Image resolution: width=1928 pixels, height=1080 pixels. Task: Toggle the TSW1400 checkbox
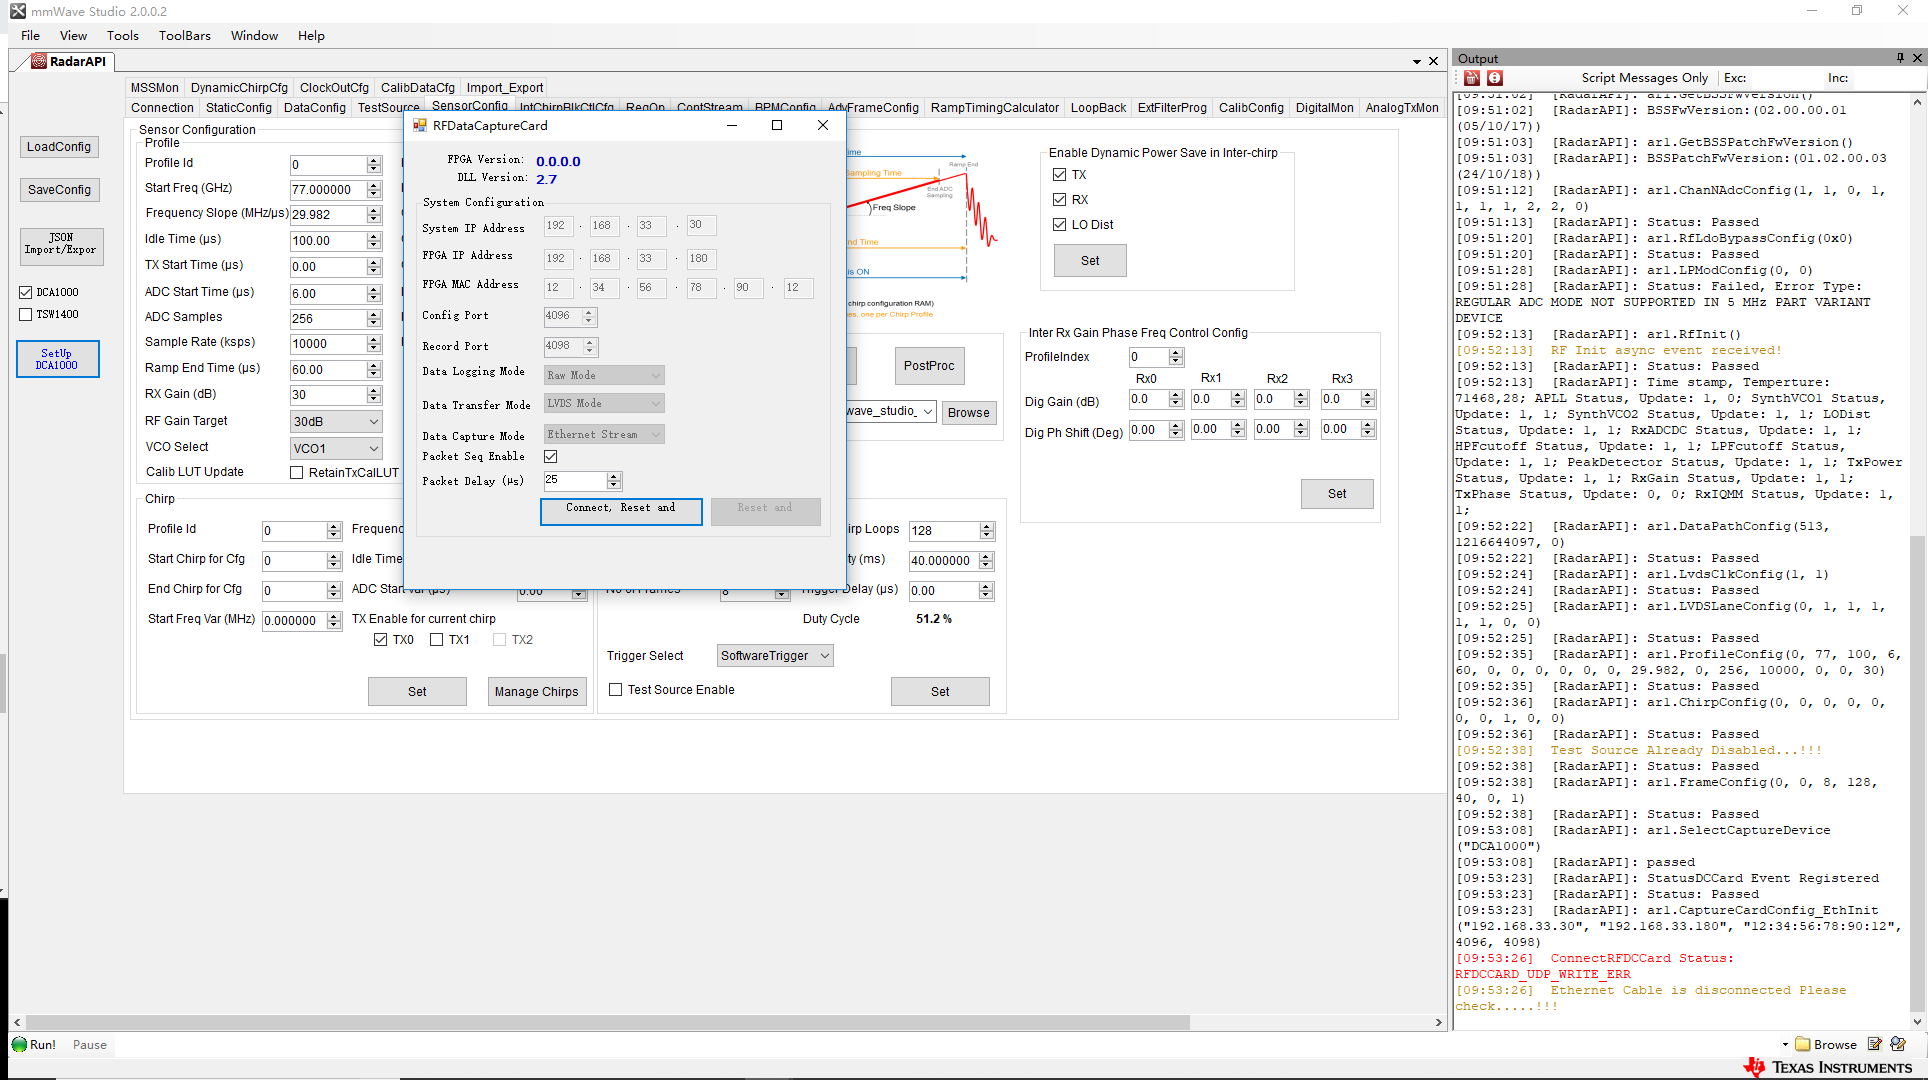tap(26, 314)
